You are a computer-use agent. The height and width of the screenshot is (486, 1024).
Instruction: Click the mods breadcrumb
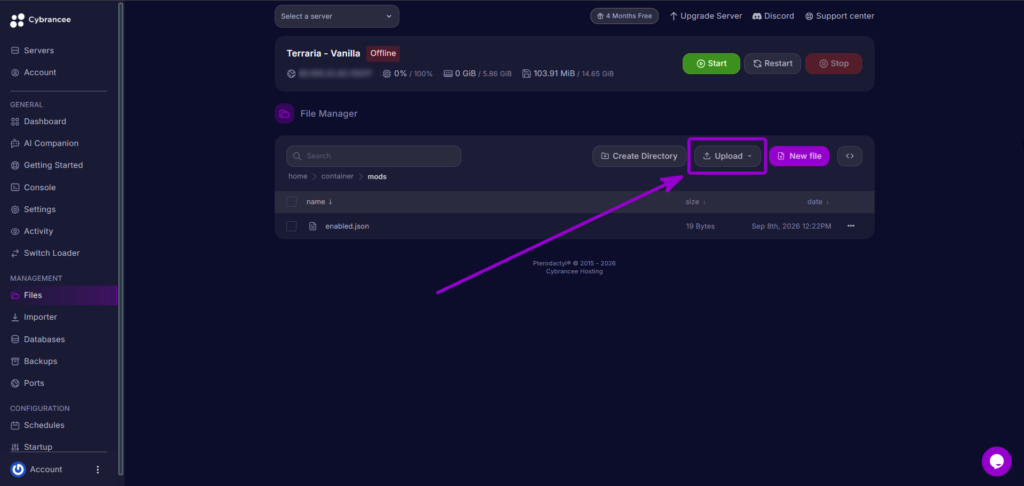377,176
